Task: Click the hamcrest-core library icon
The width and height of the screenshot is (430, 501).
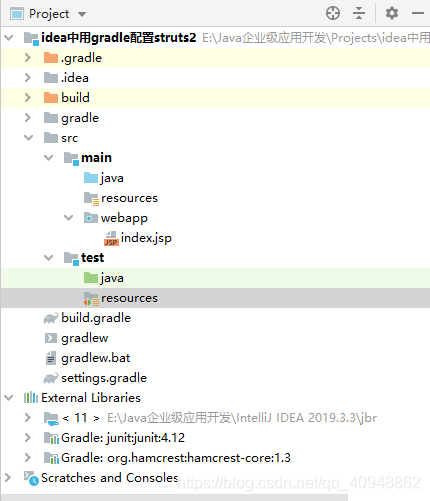Action: [52, 458]
